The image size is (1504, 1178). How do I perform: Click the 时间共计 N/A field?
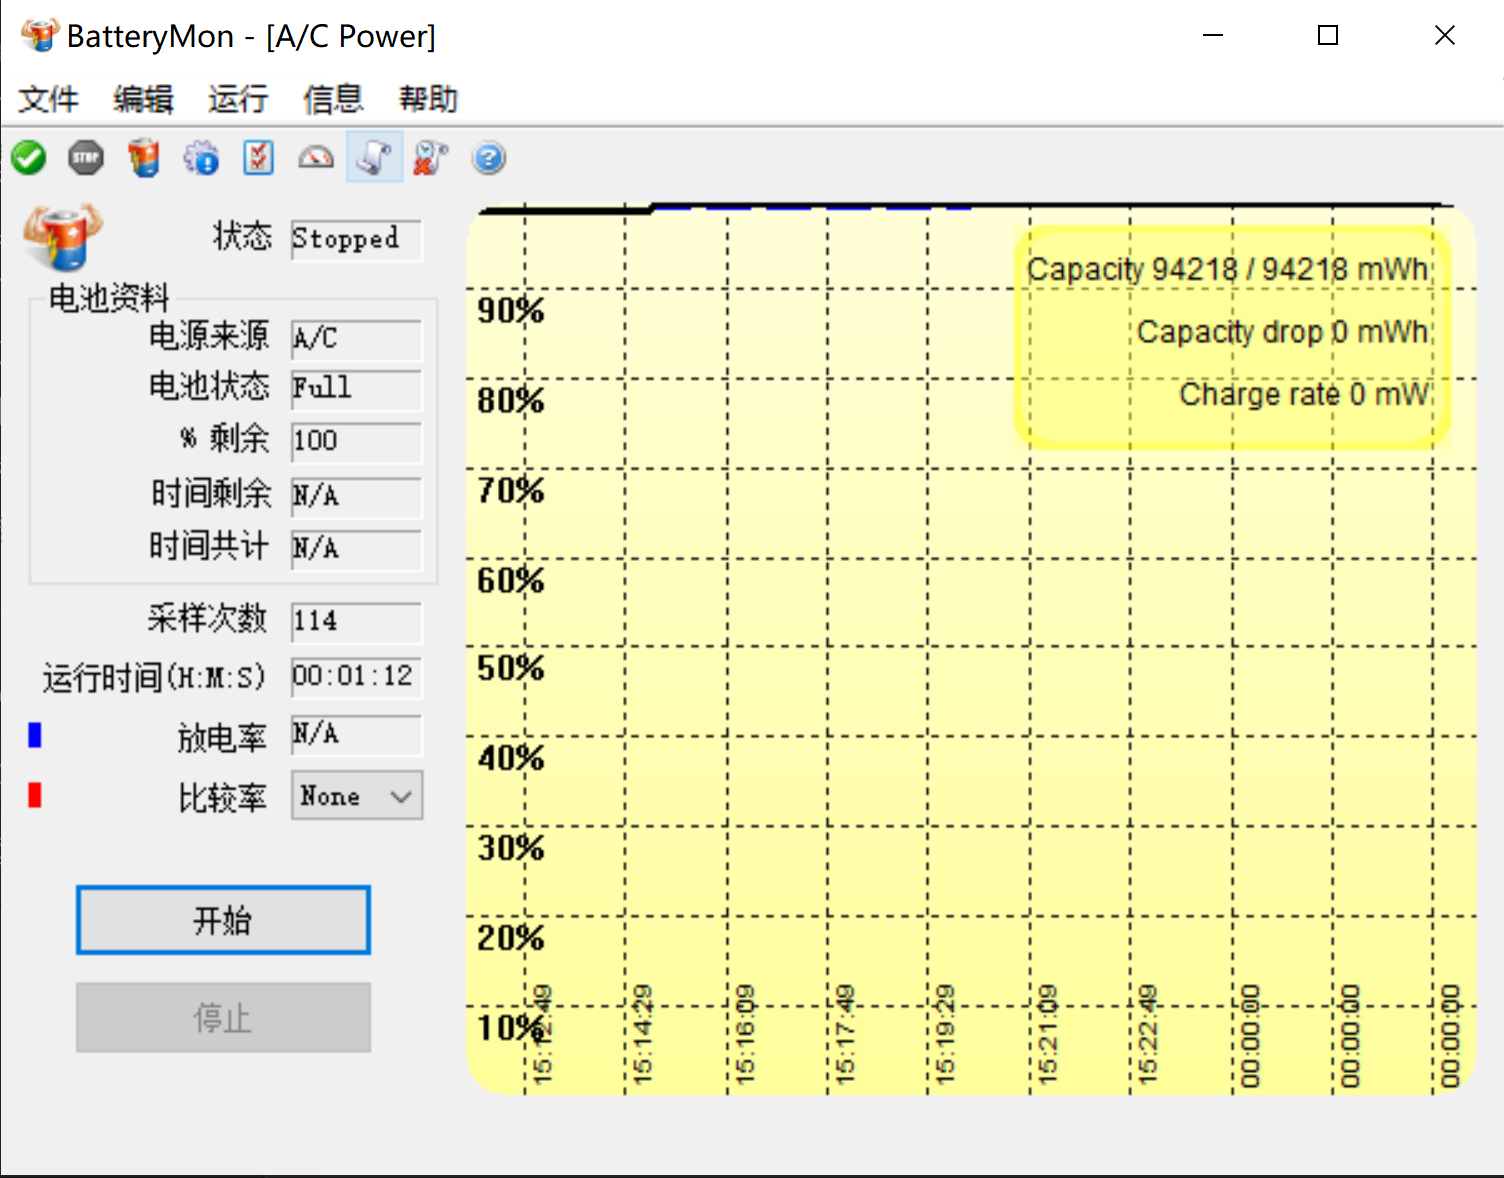click(x=357, y=550)
